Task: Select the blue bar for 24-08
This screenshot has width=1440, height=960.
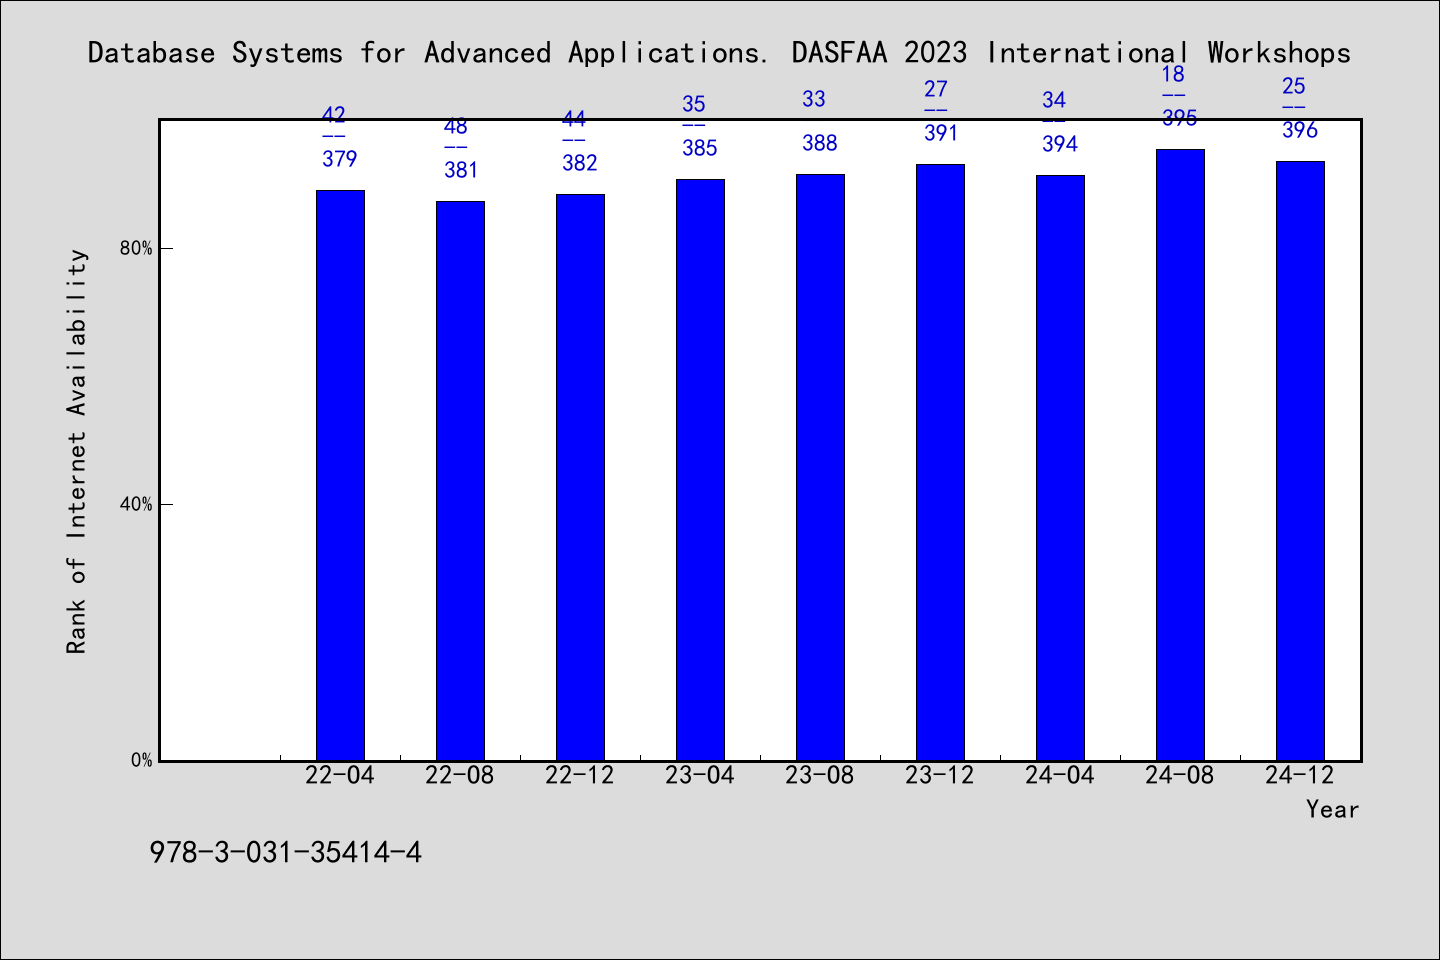Action: (1180, 455)
